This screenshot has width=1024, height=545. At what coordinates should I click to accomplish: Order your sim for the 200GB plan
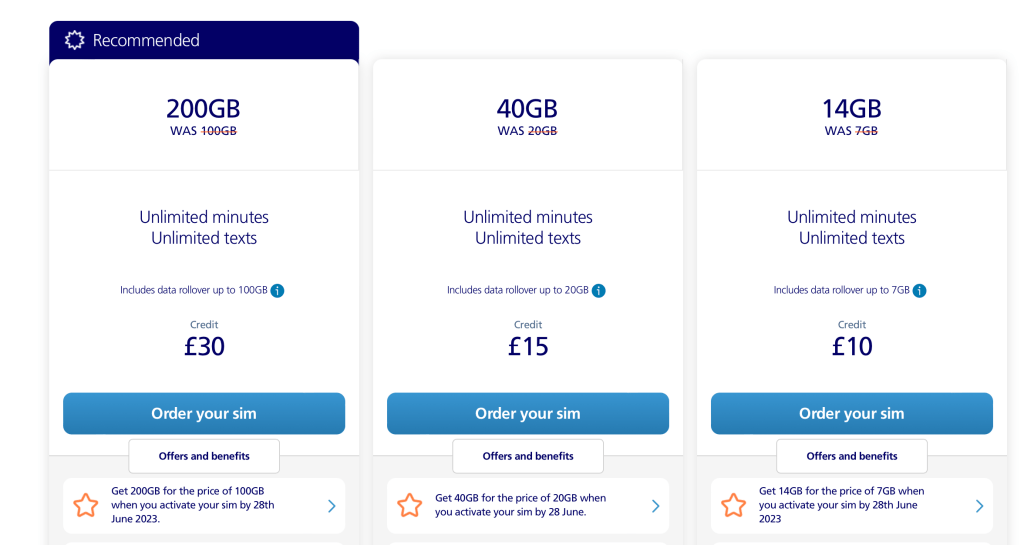[x=204, y=413]
